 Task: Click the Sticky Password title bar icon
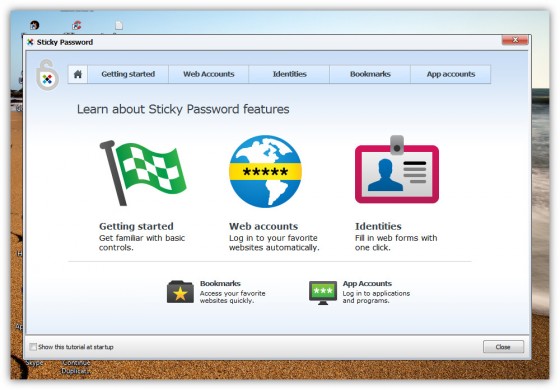click(x=30, y=42)
